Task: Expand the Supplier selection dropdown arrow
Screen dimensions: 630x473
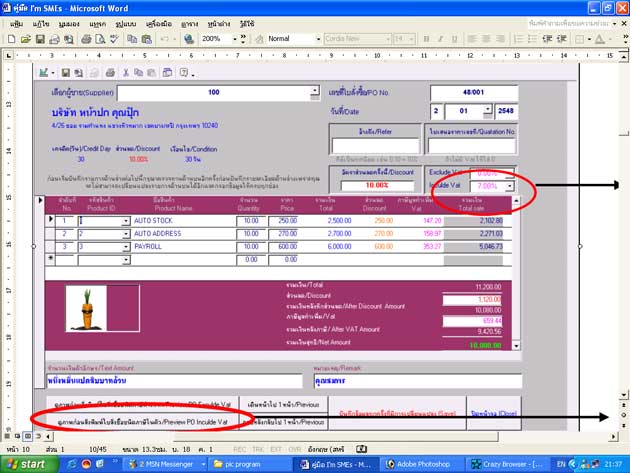Action: click(x=316, y=92)
